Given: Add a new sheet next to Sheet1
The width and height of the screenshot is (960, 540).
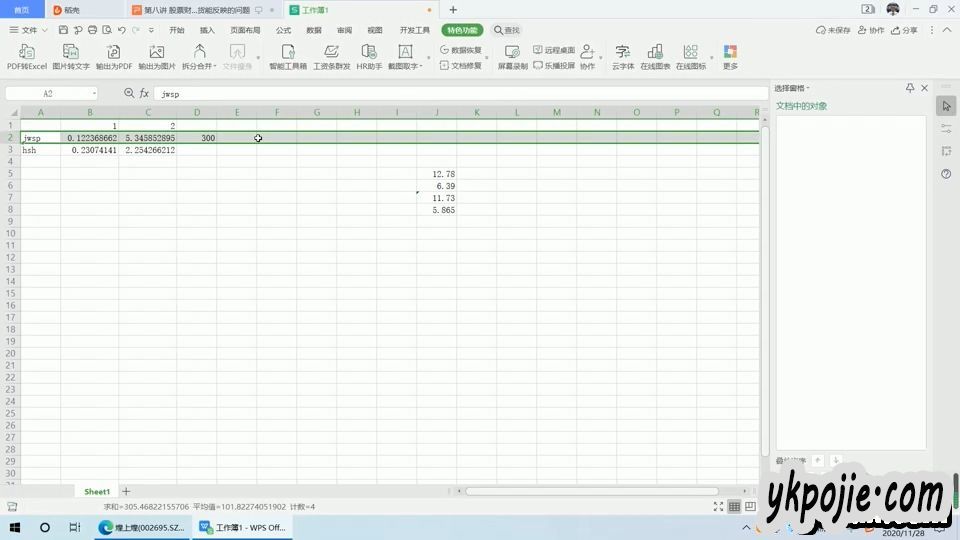Looking at the screenshot, I should (x=126, y=491).
